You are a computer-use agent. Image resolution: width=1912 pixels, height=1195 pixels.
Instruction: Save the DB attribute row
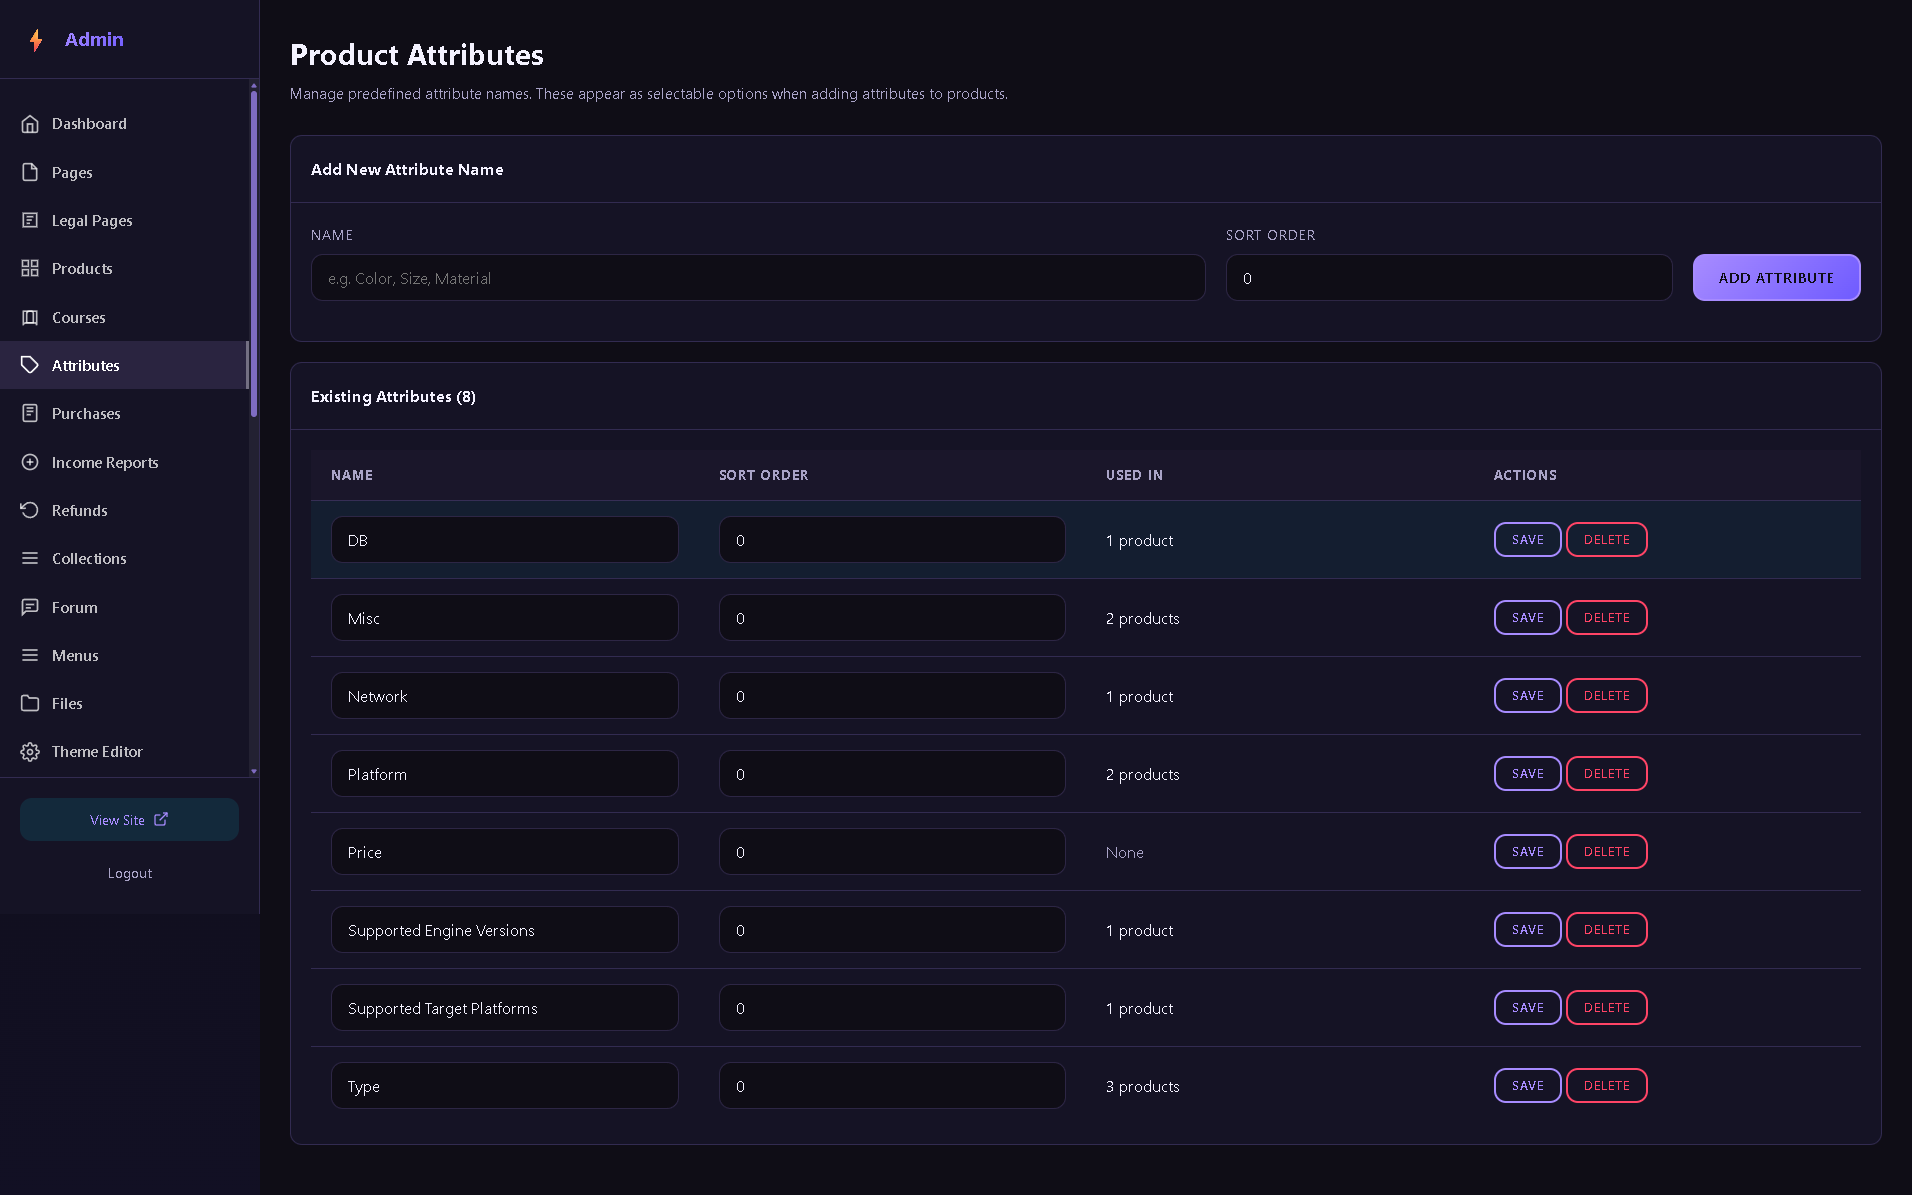click(1527, 540)
